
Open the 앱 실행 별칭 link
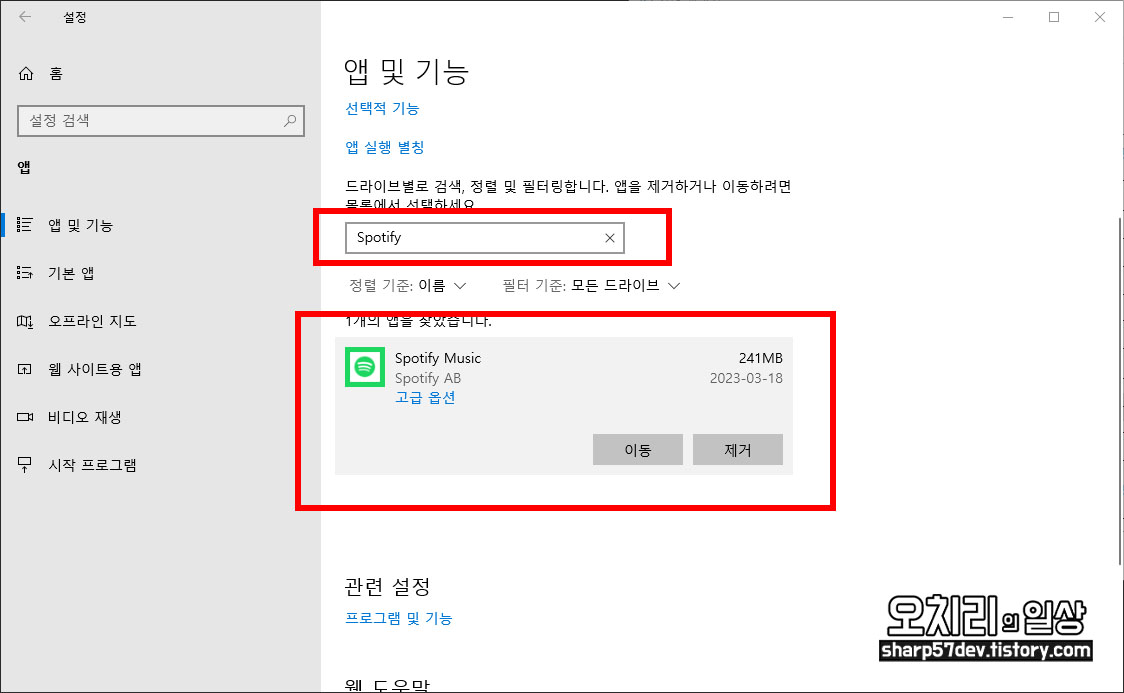[x=385, y=147]
